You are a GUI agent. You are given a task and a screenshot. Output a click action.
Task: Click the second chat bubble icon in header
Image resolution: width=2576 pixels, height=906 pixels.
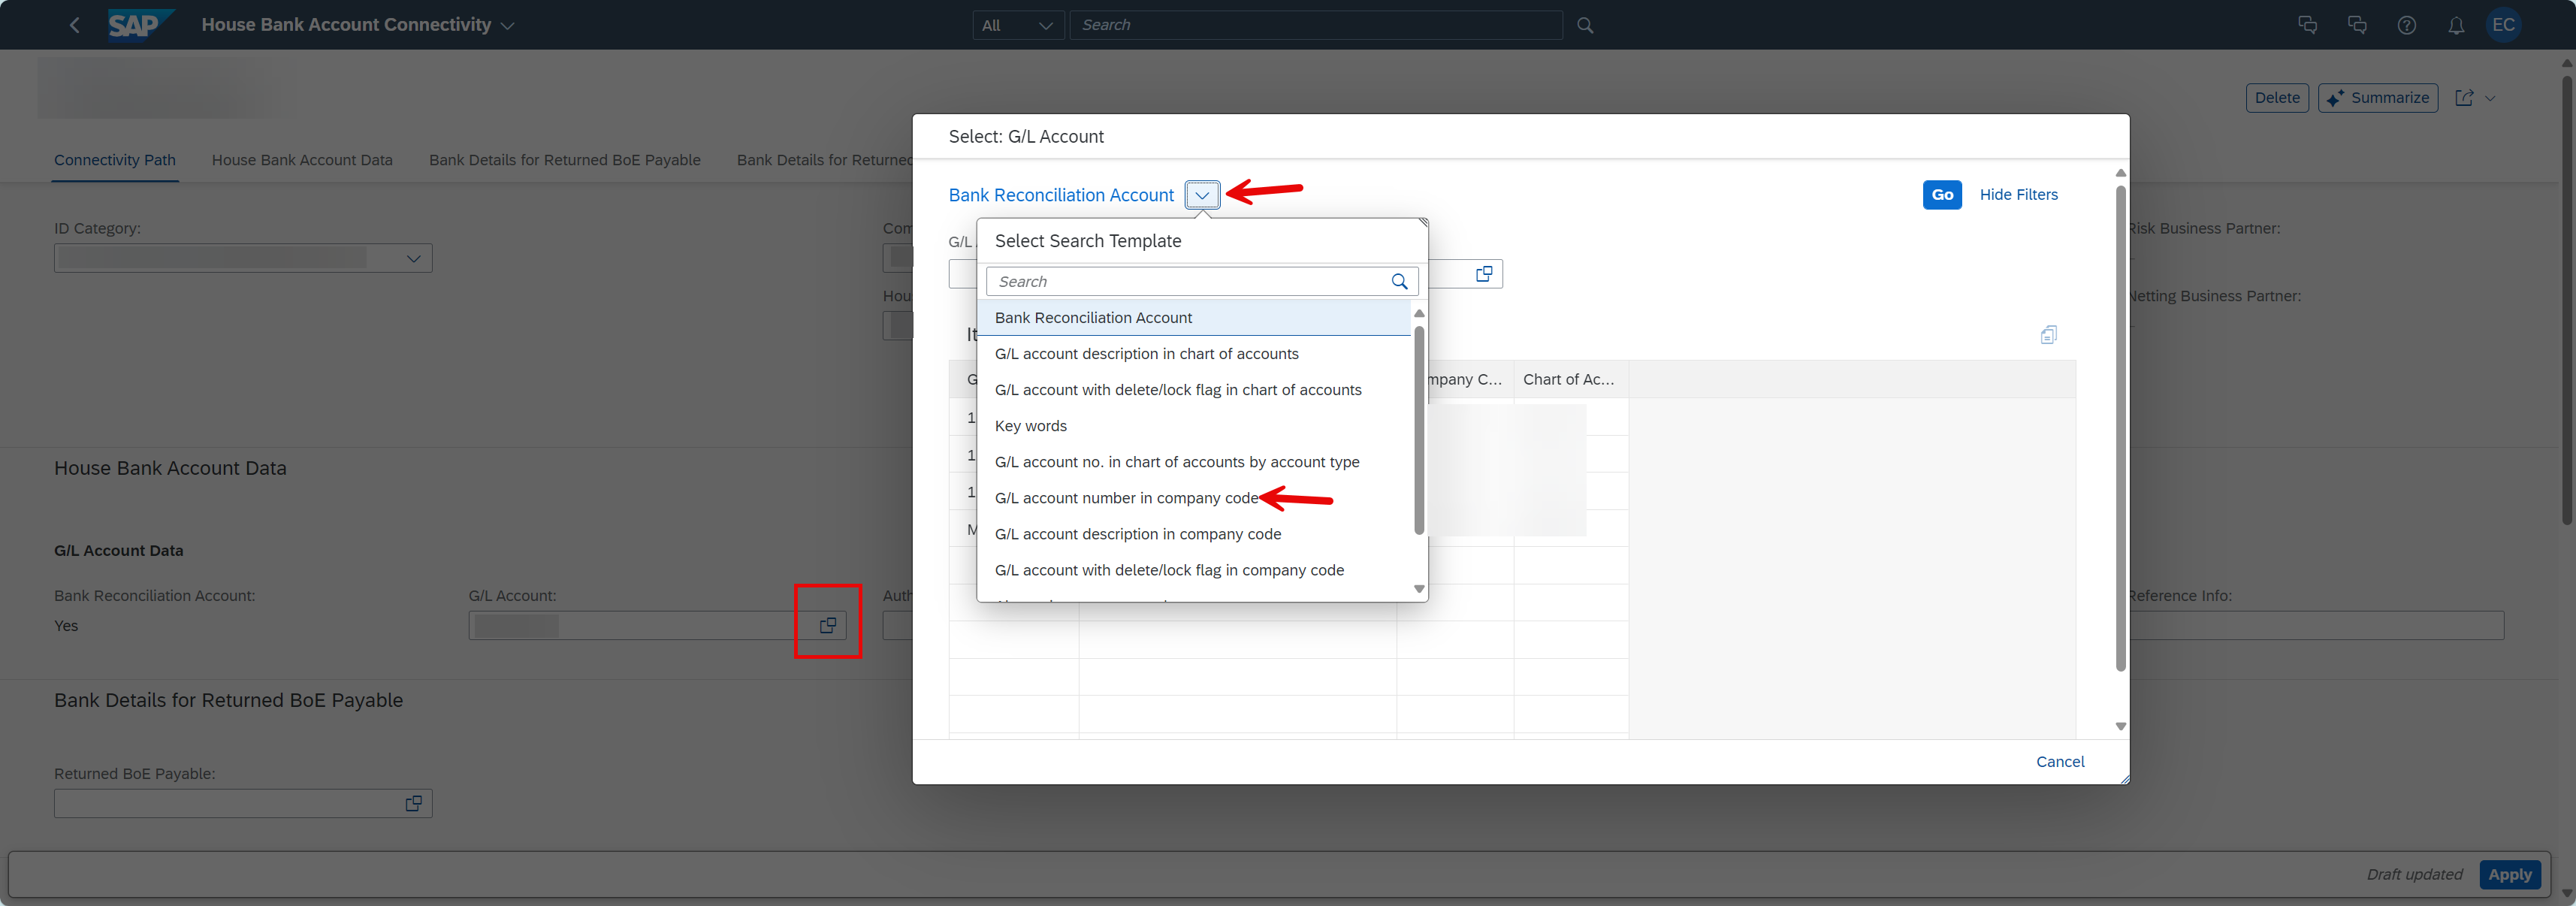pos(2357,25)
